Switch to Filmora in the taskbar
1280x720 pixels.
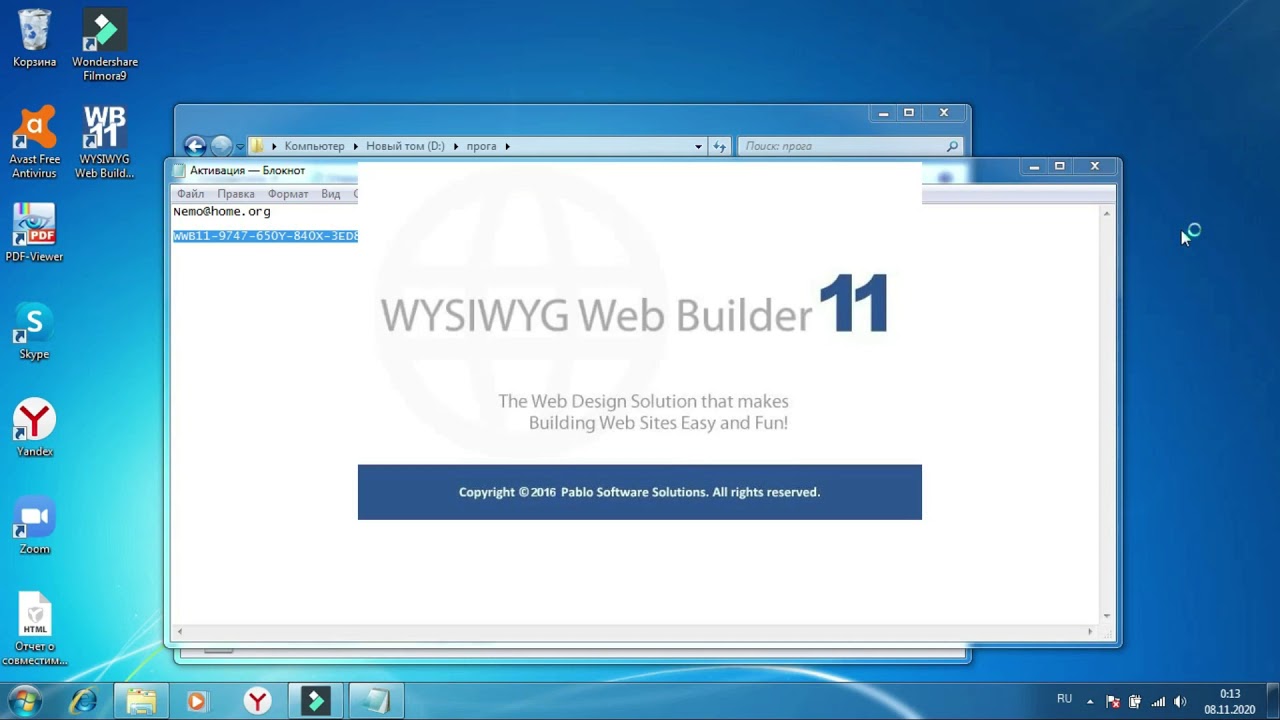coord(317,701)
